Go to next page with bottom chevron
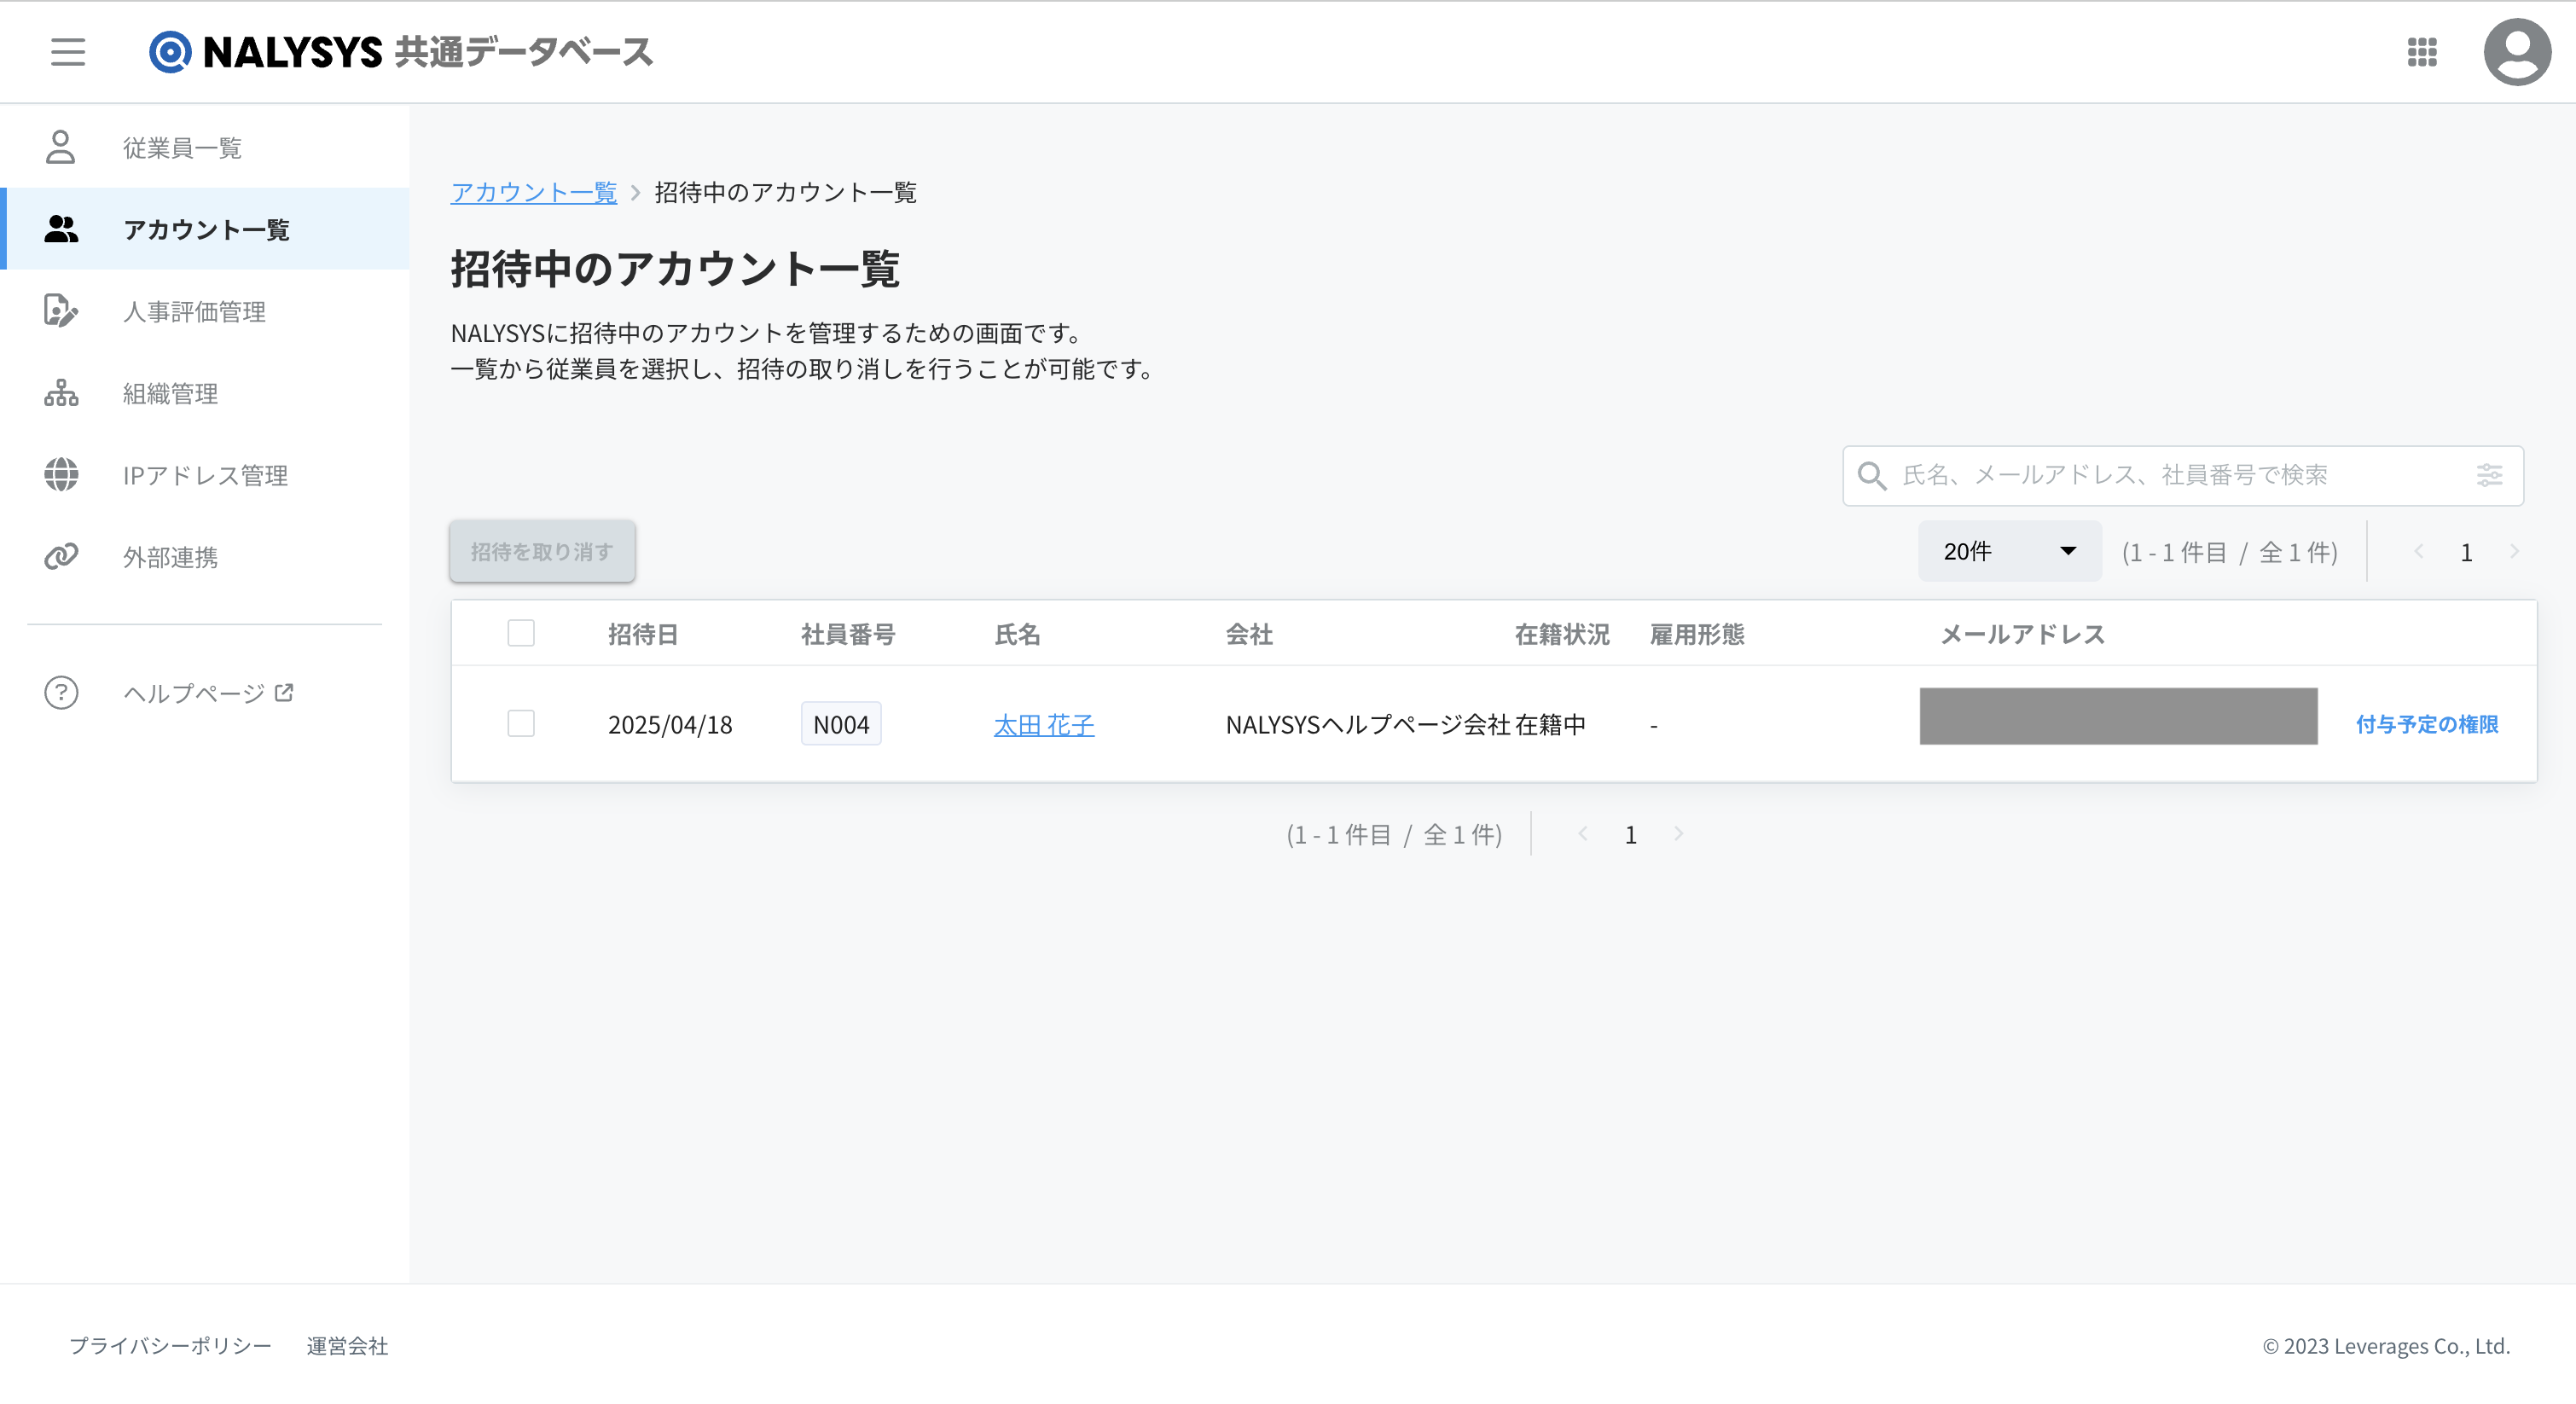Image resolution: width=2576 pixels, height=1404 pixels. 1678,834
